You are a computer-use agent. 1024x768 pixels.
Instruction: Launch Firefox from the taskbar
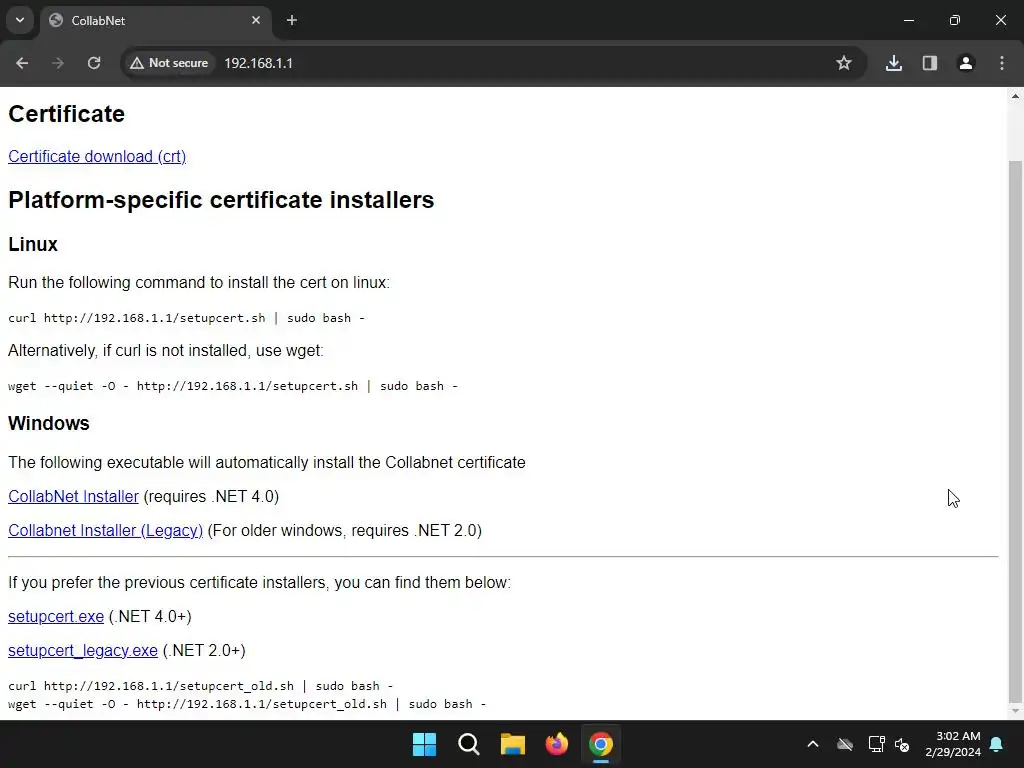click(556, 744)
